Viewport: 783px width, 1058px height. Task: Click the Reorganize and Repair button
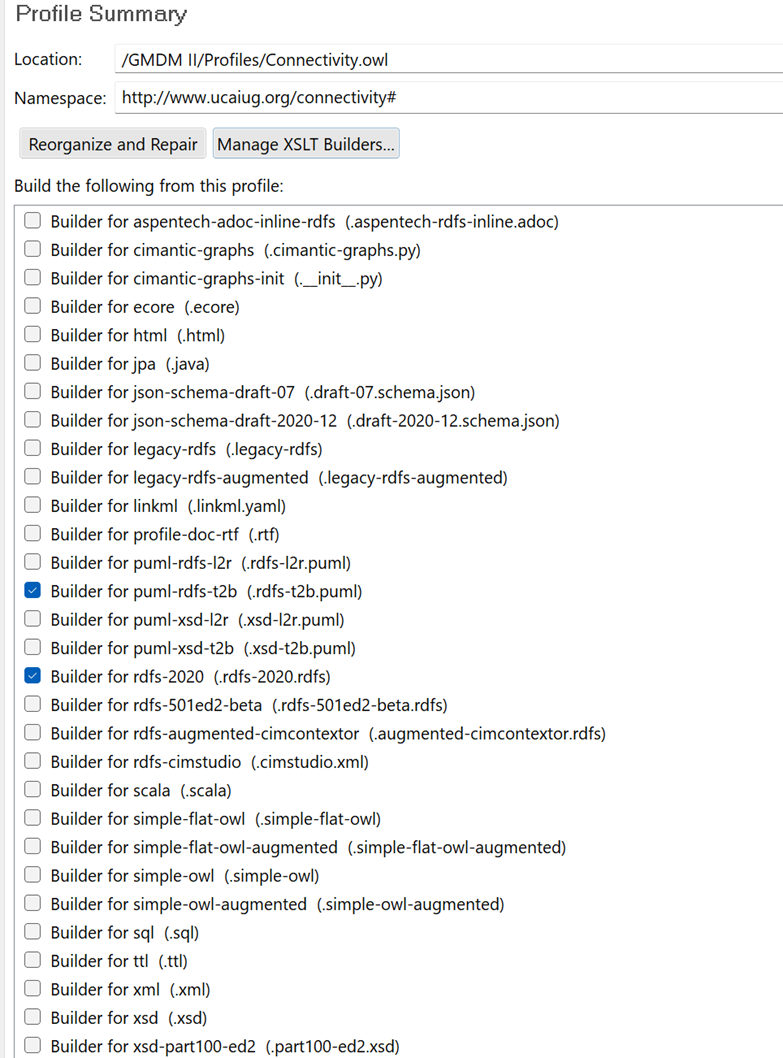(113, 144)
